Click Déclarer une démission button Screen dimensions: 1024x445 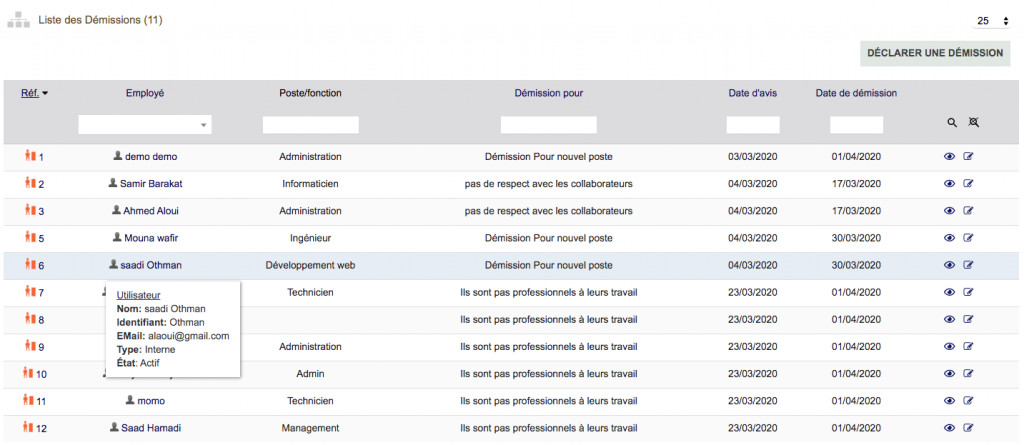[935, 53]
